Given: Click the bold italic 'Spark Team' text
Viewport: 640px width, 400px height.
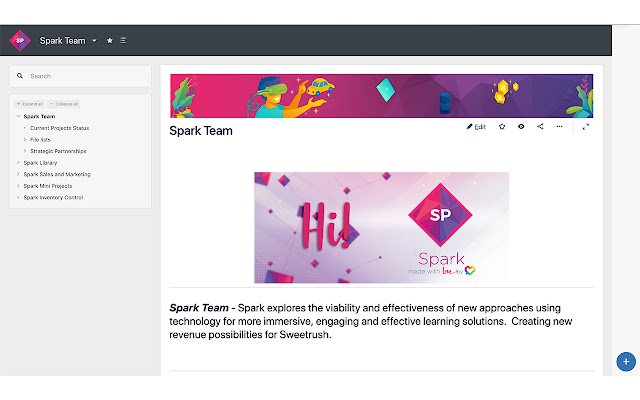Looking at the screenshot, I should point(199,308).
